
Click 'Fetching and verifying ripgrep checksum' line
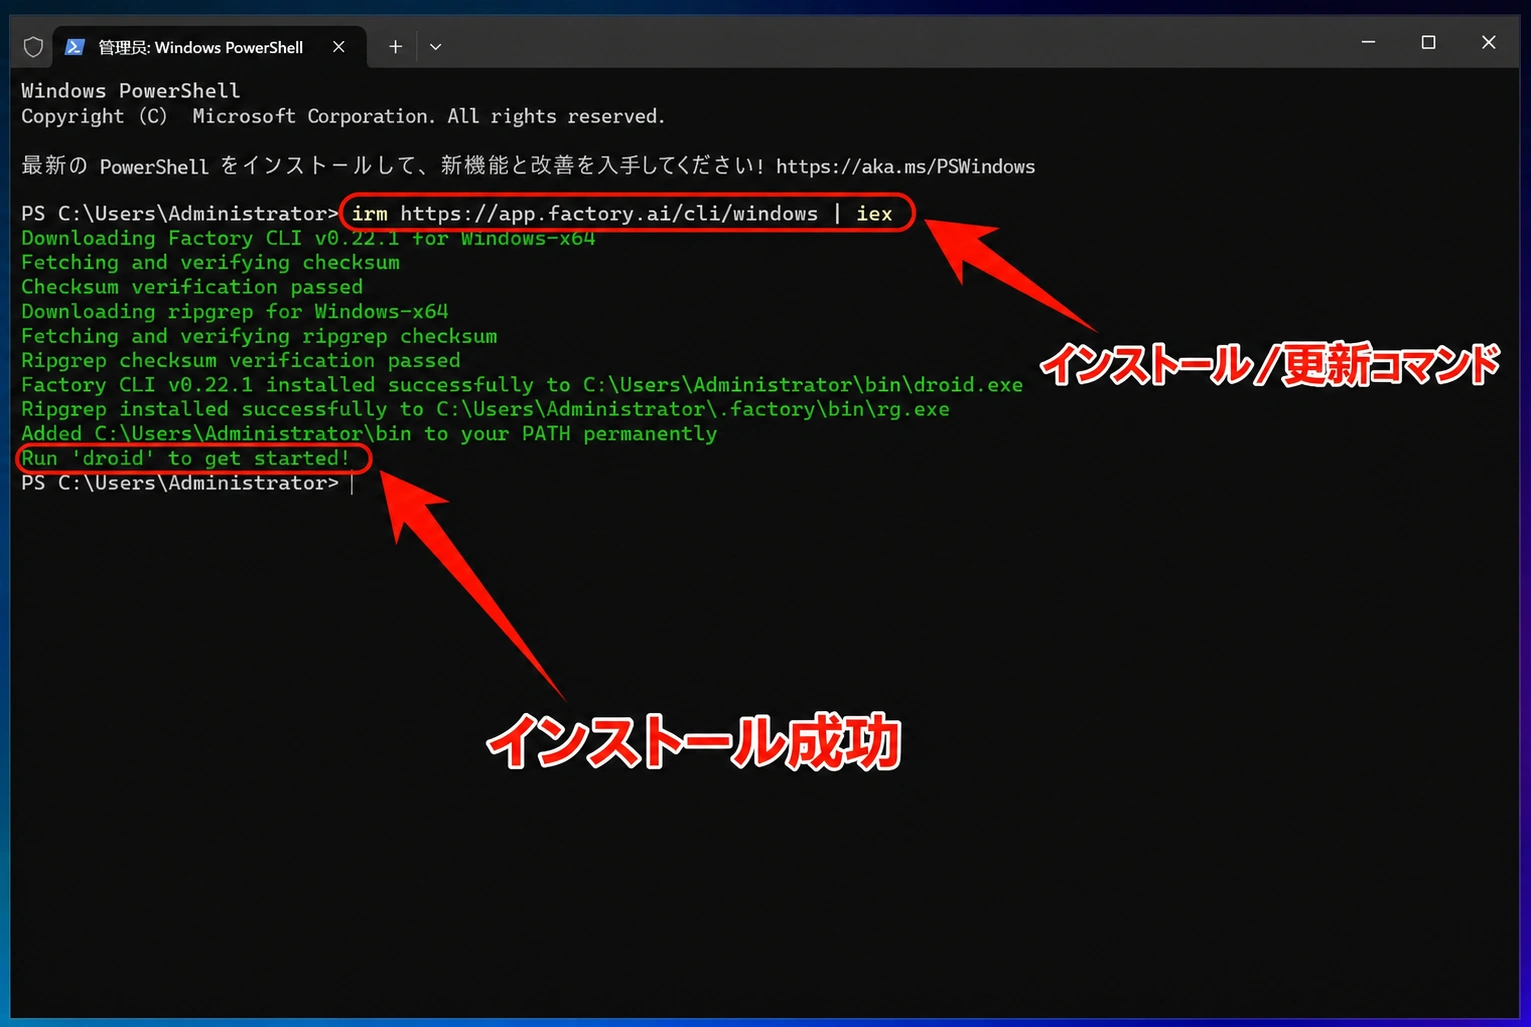259,336
